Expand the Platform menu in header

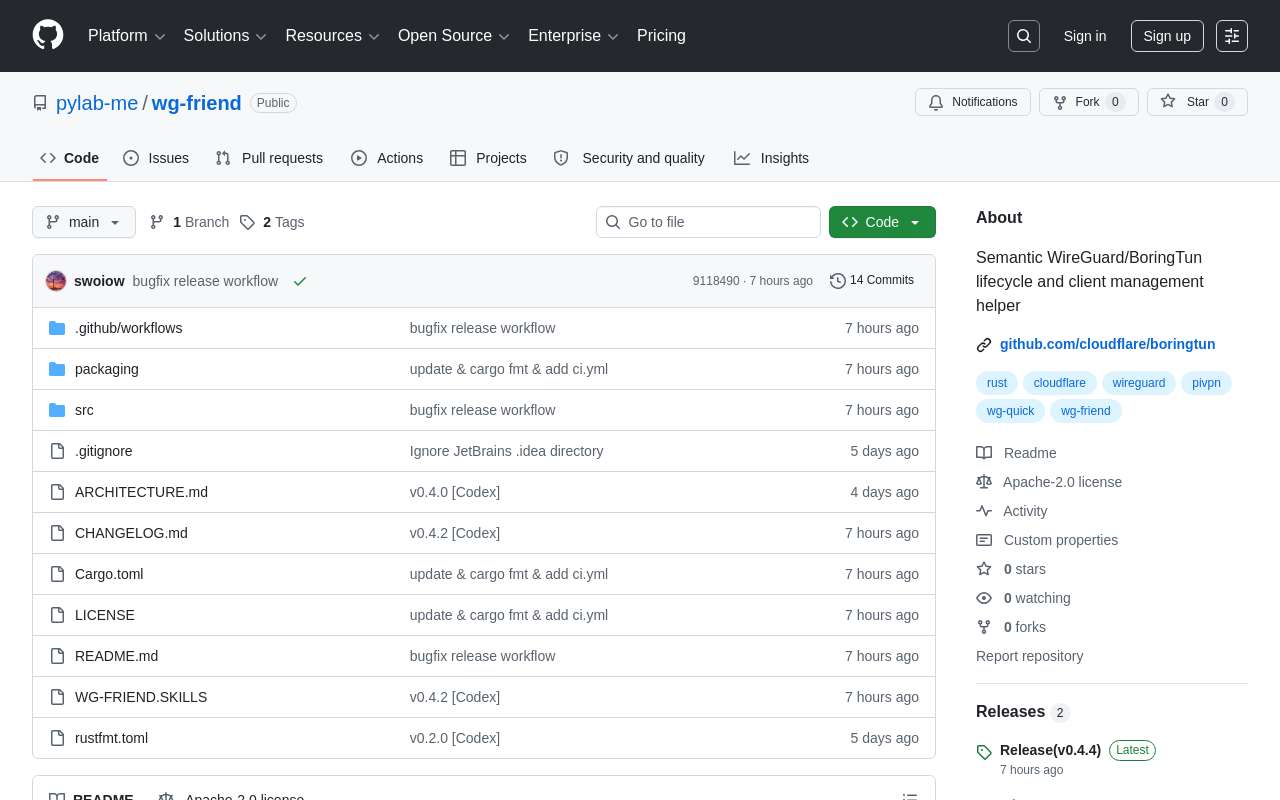point(126,36)
